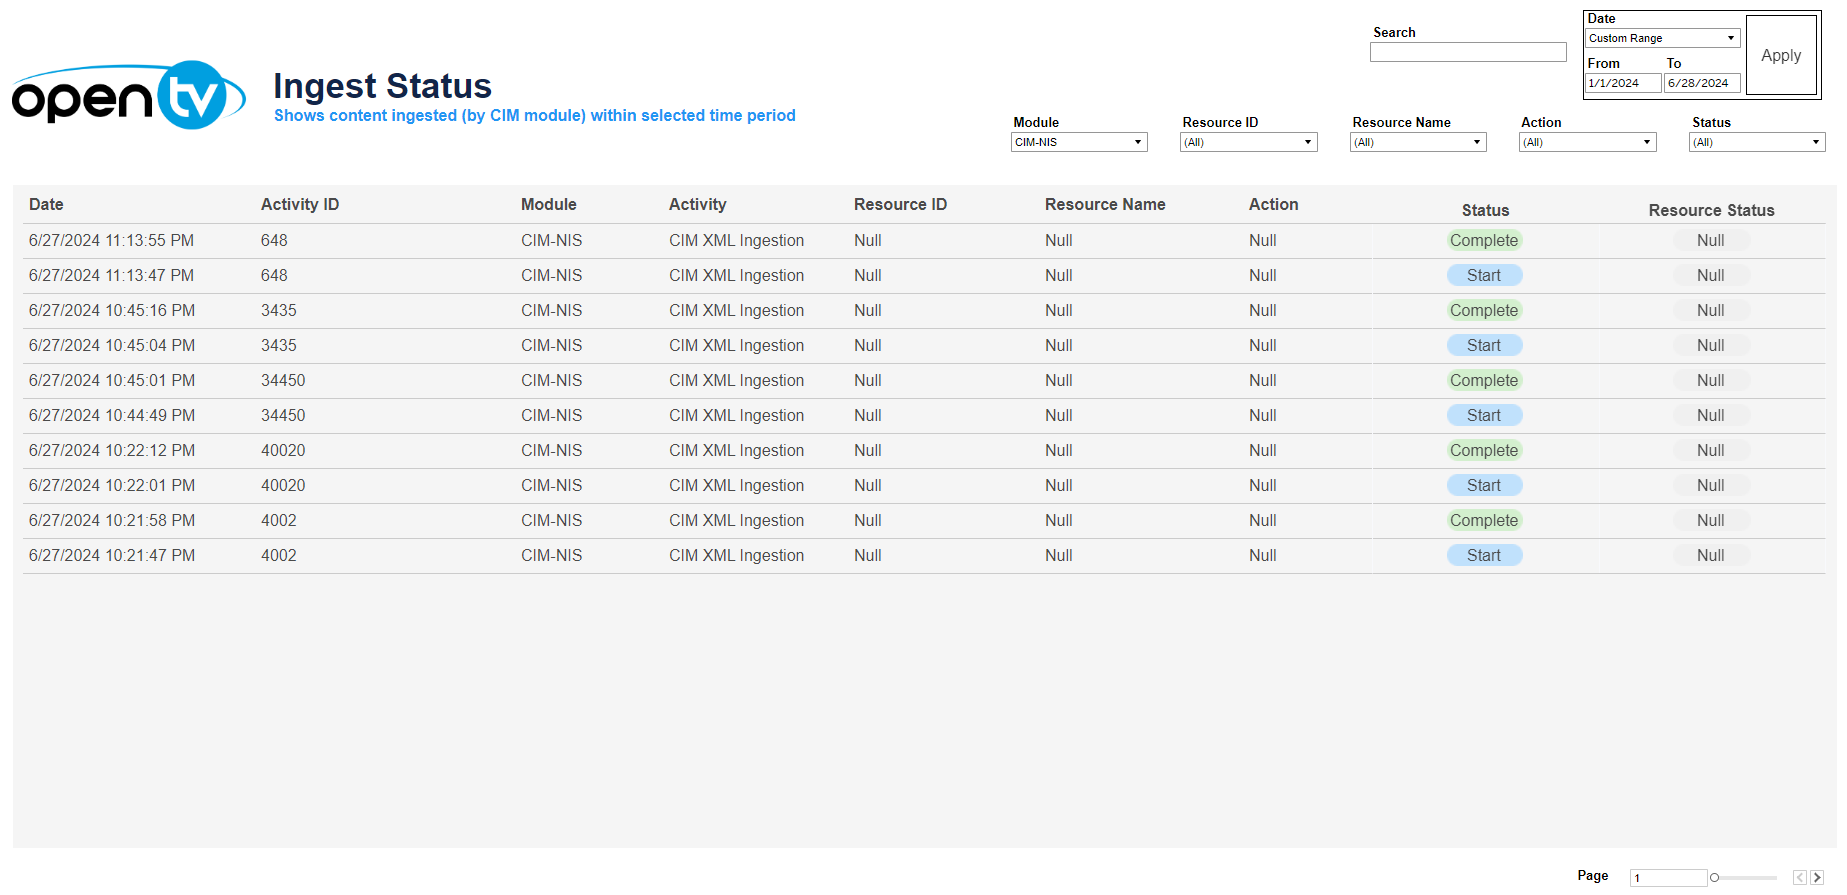Click the From date field
This screenshot has width=1847, height=895.
tap(1622, 83)
